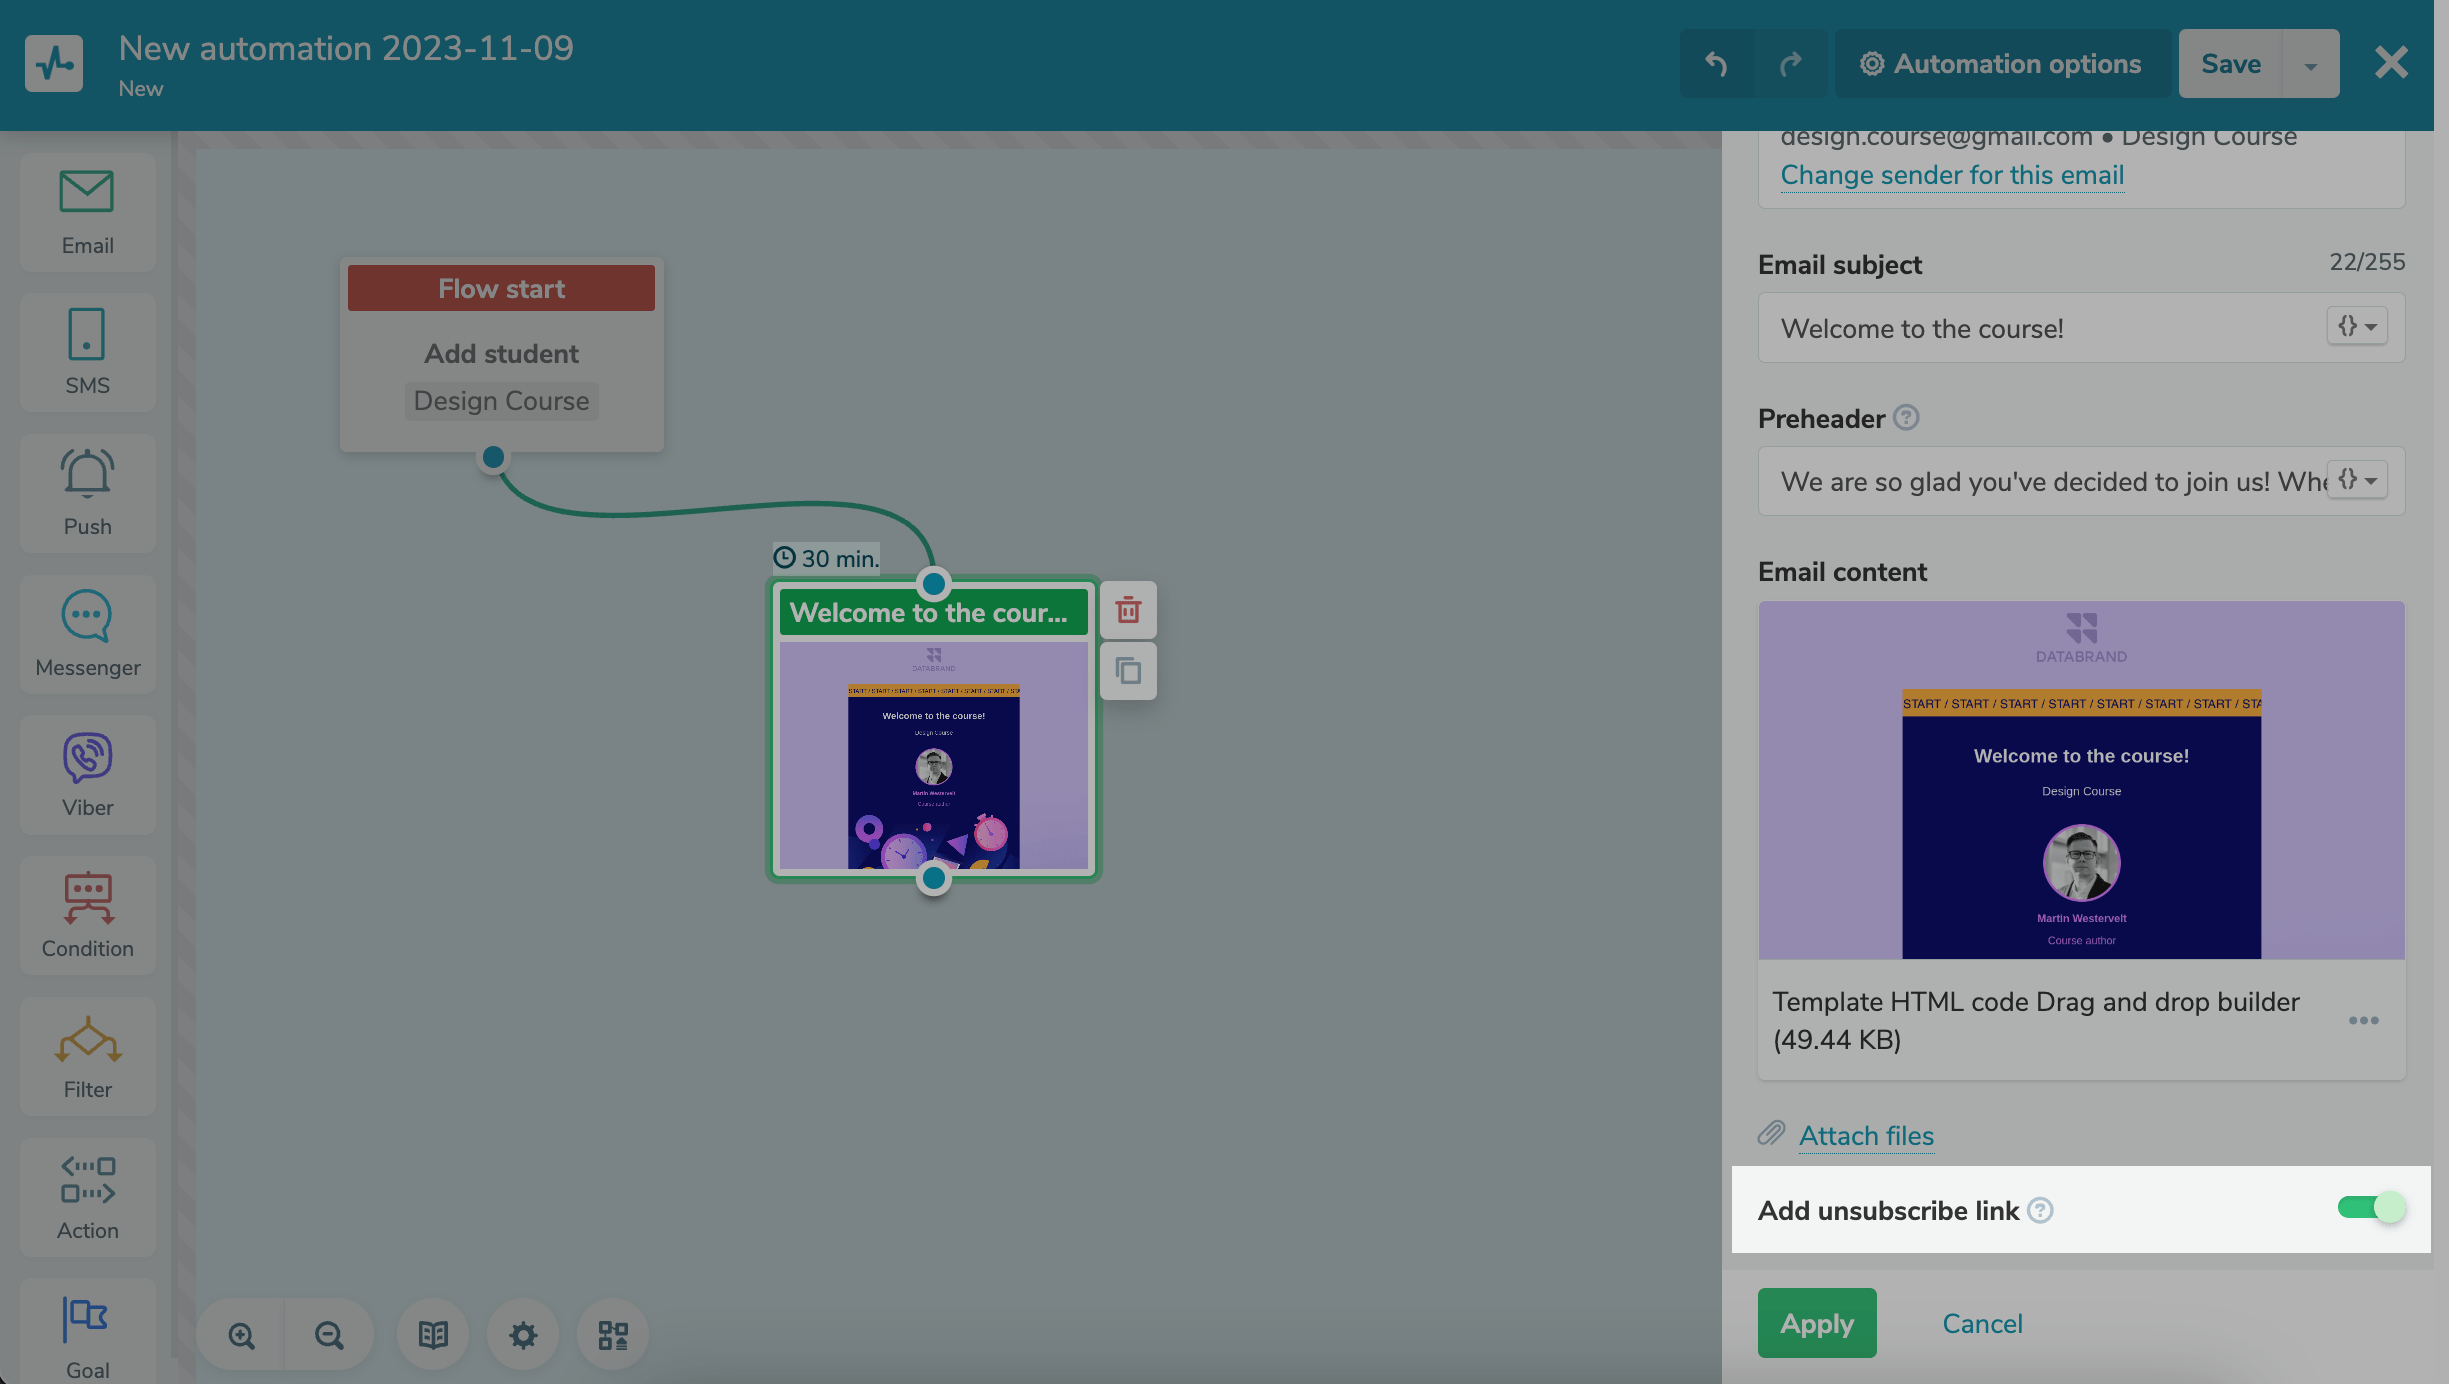
Task: Open variables dropdown in Email subject field
Action: (2357, 326)
